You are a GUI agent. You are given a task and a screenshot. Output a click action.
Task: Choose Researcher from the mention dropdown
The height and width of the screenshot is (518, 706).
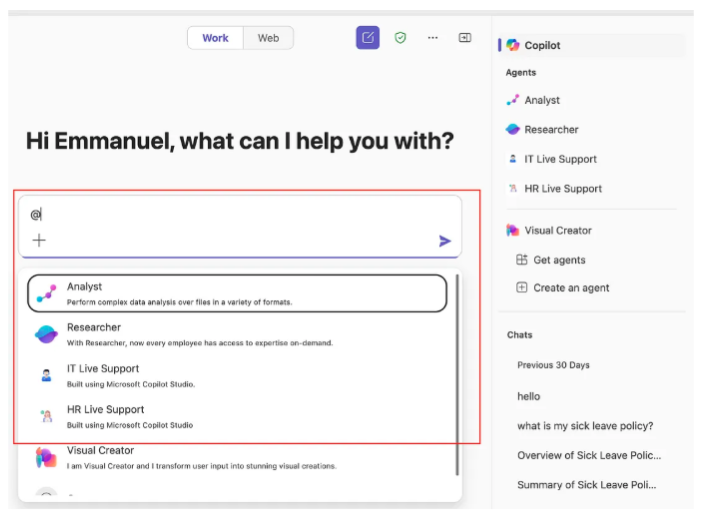(x=236, y=334)
